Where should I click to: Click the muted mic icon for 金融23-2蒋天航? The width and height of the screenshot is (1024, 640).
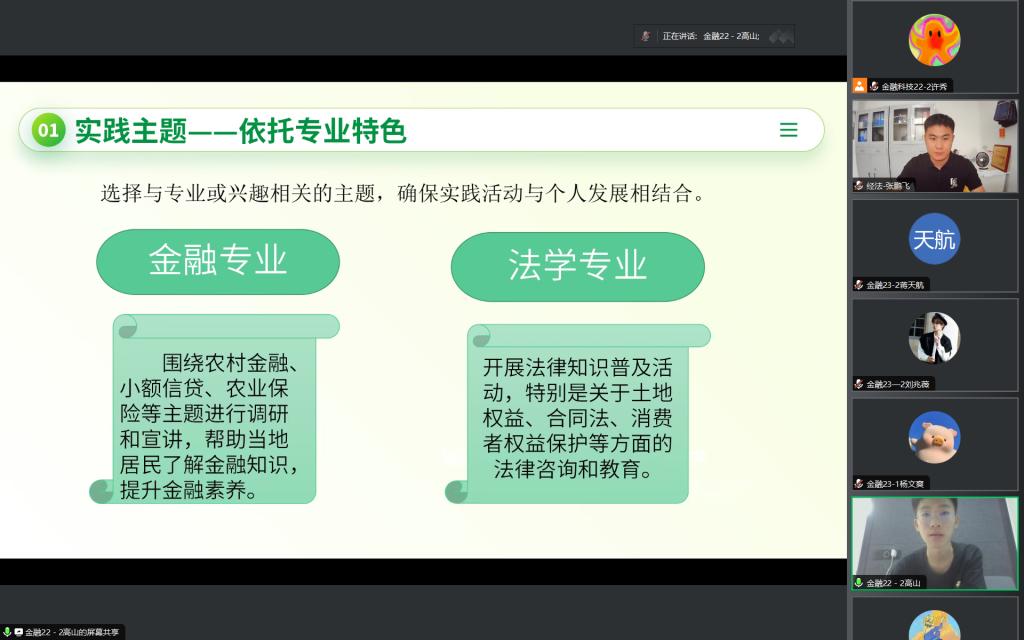(x=859, y=285)
